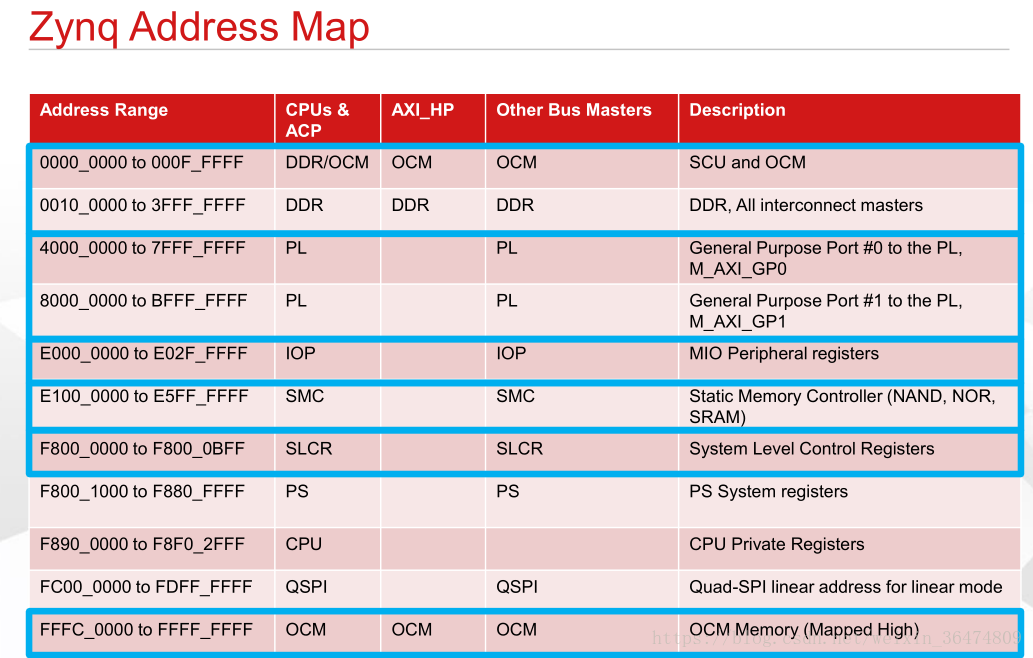Image resolution: width=1033 pixels, height=658 pixels.
Task: Click 'System Level Control Registers' description
Action: pyautogui.click(x=812, y=449)
